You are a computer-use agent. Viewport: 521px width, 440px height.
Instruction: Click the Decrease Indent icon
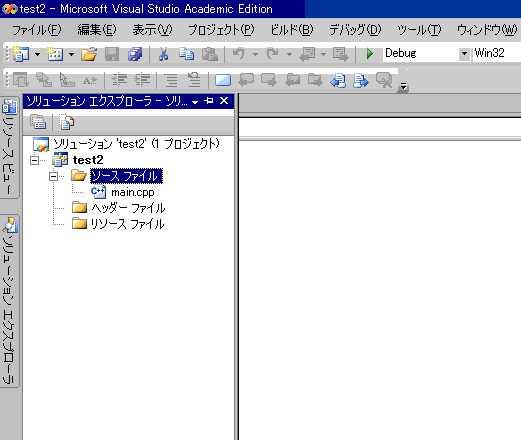click(119, 80)
